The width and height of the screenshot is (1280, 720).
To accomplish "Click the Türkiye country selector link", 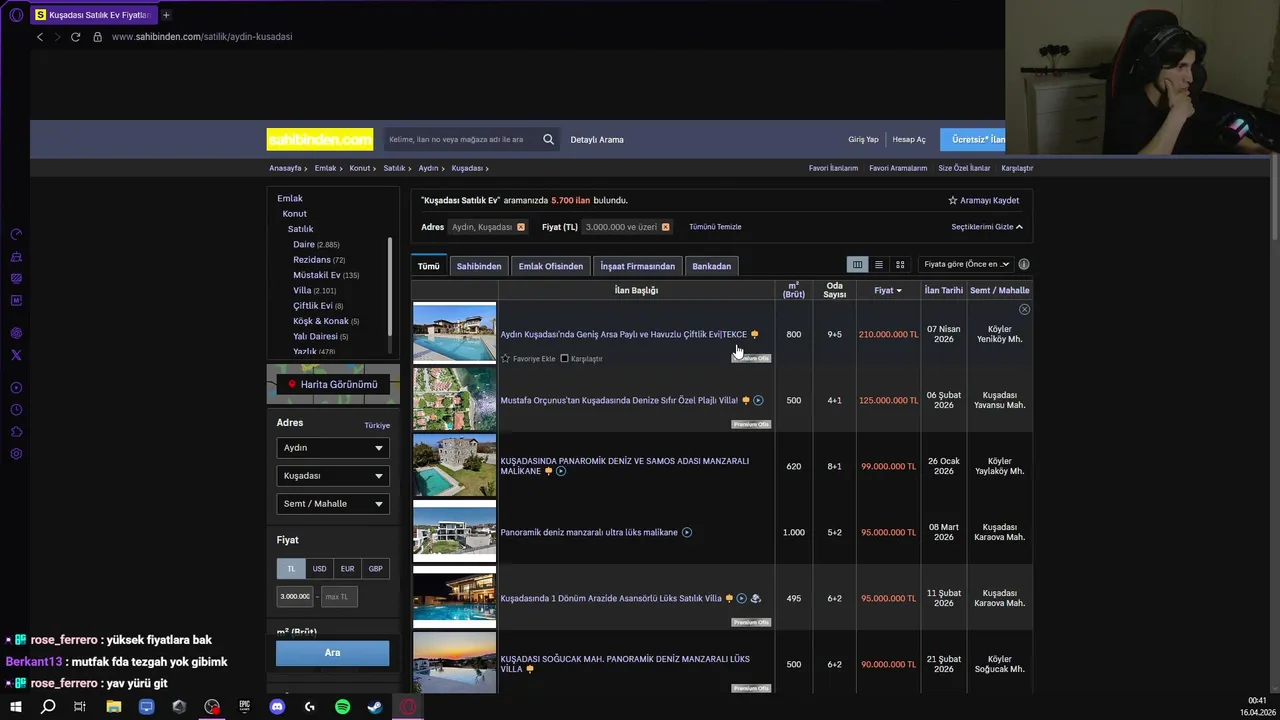I will pos(377,425).
